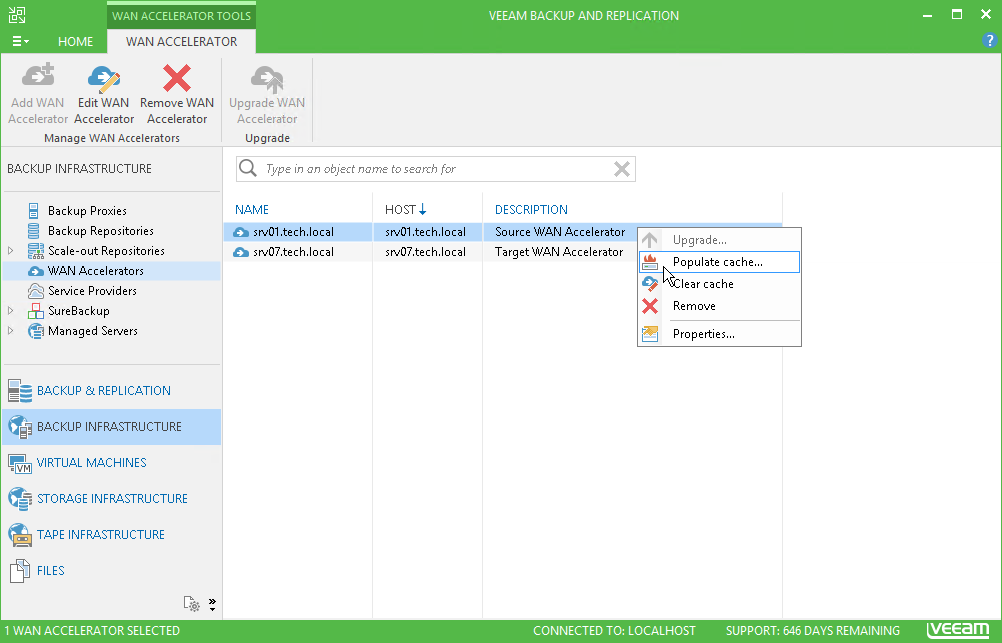Open navigation pane options gear icon
Image resolution: width=1002 pixels, height=643 pixels.
(x=192, y=604)
